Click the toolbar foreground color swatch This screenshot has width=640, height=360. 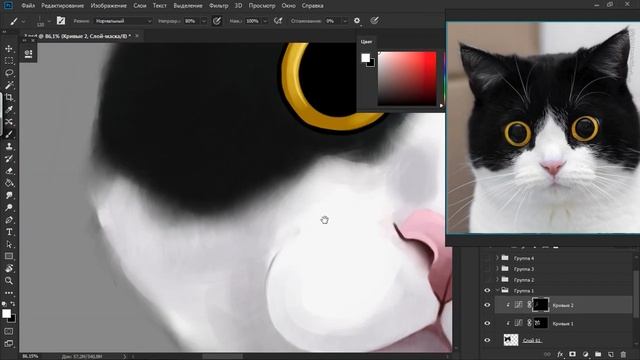7,313
